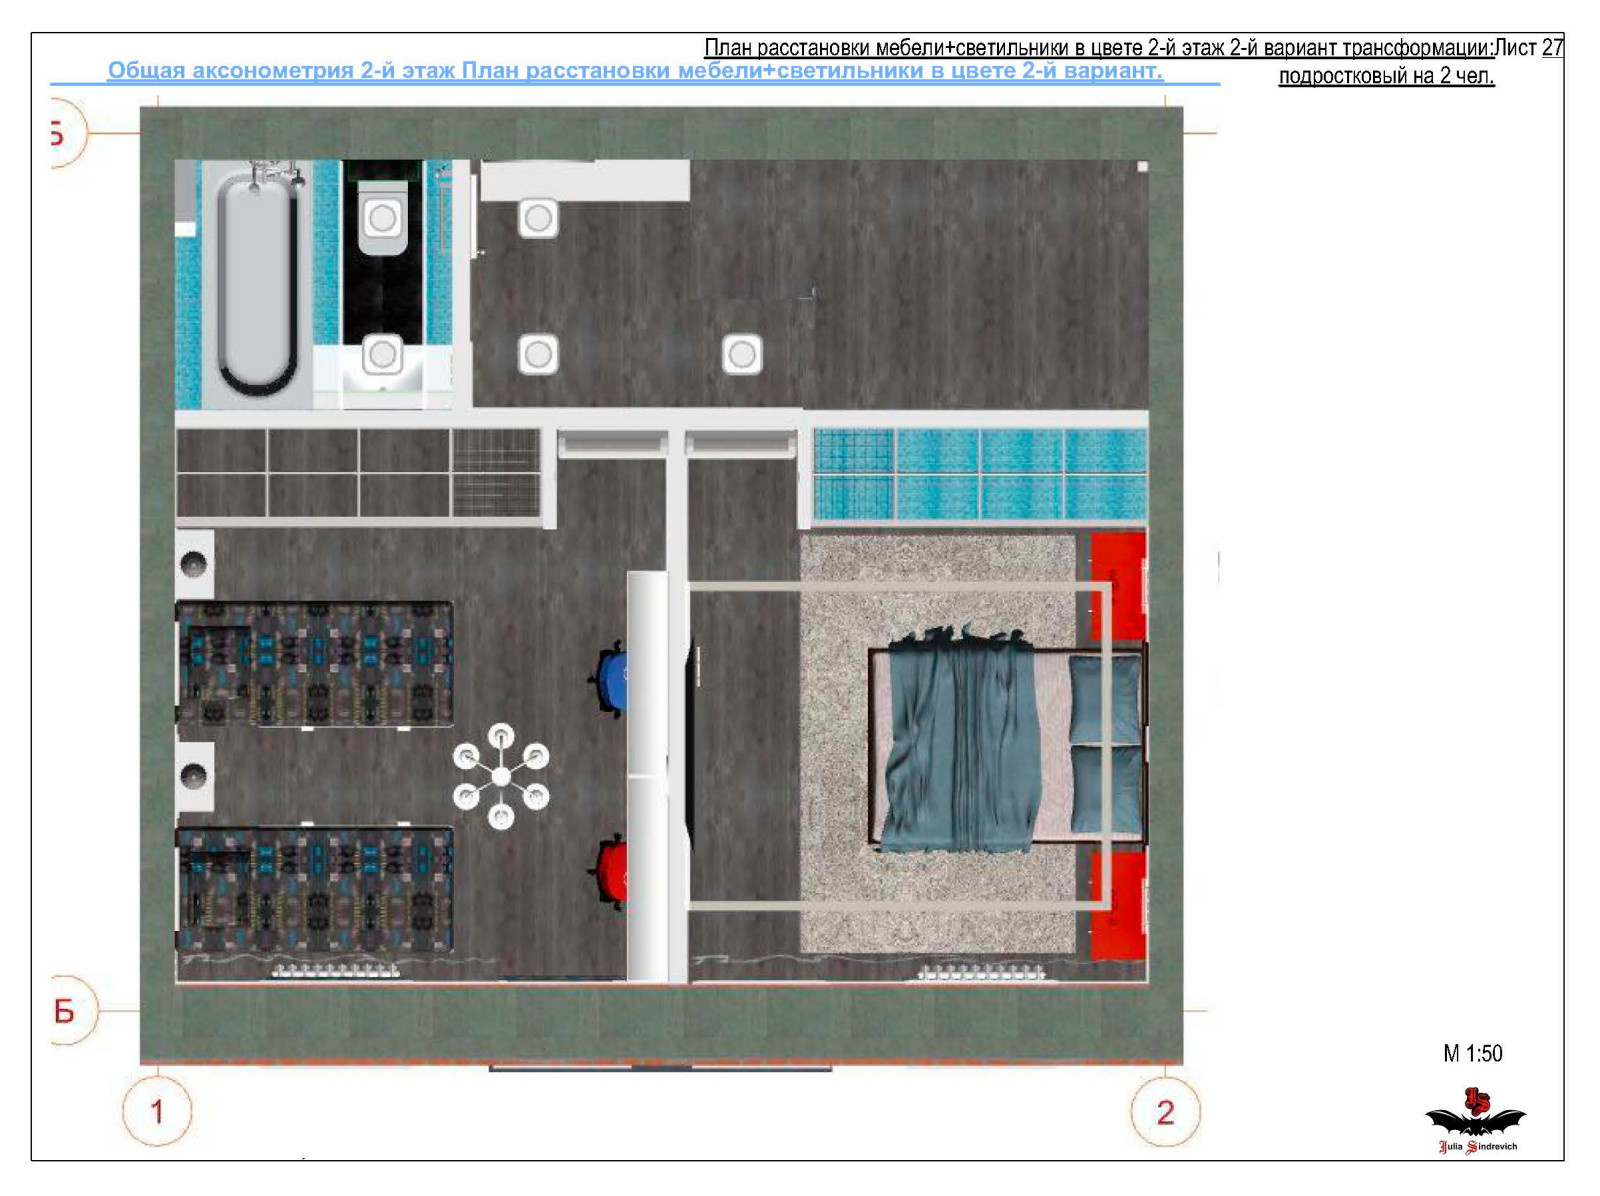This screenshot has height=1196, width=1600.
Task: Select the axis marker circle labeled 2
Action: 1165,1111
